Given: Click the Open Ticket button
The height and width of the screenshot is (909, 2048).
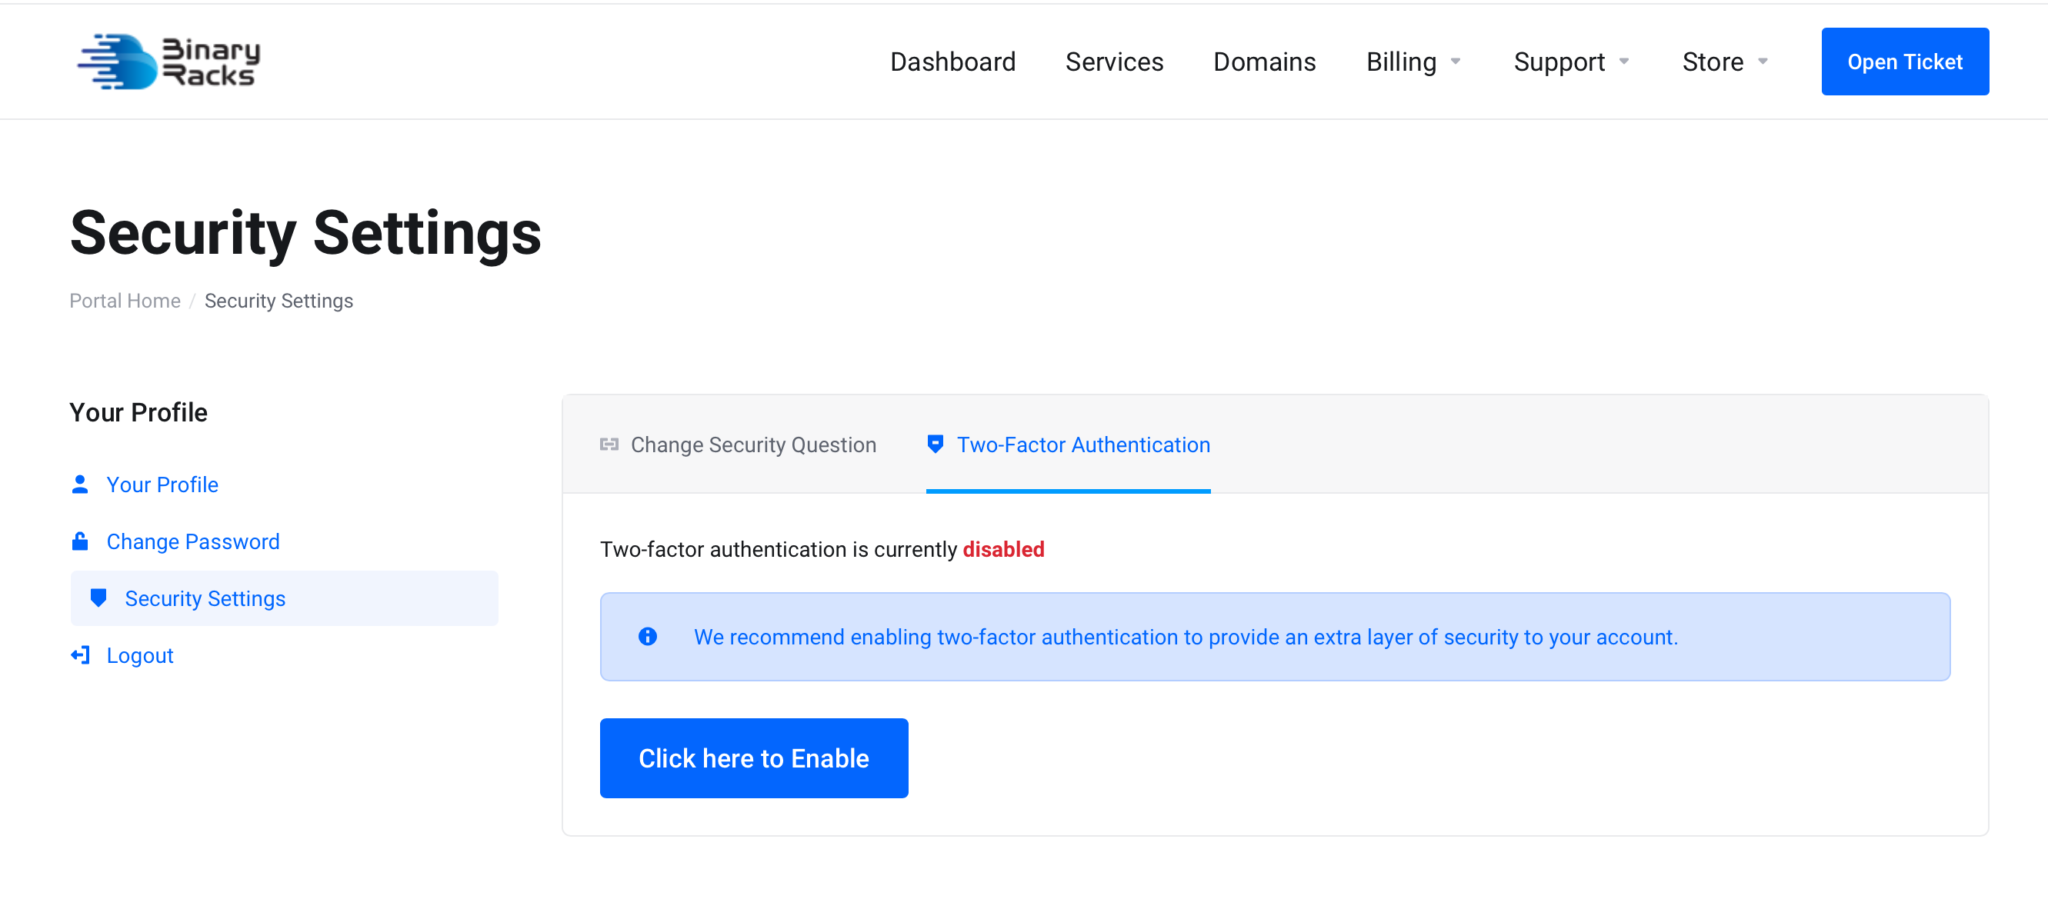Looking at the screenshot, I should [x=1904, y=61].
